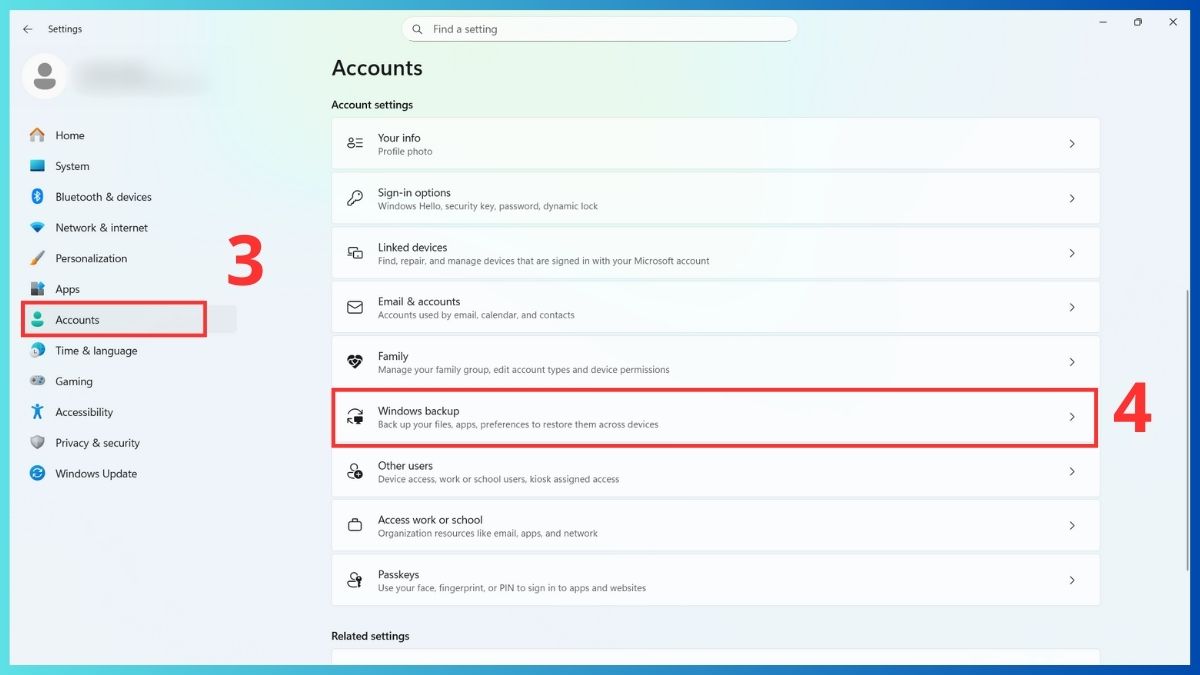
Task: Click the work or school briefcase icon
Action: (355, 526)
